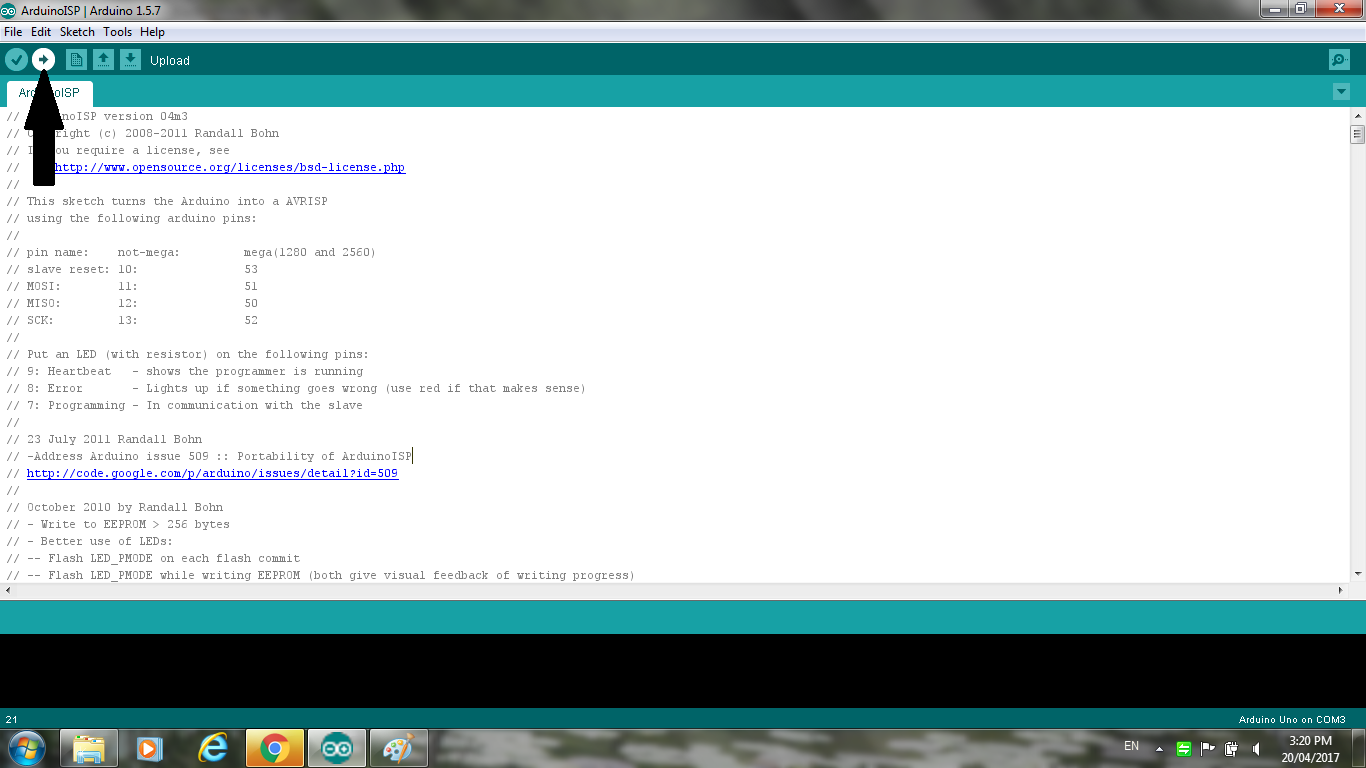Create a new sketch with New icon
Image resolution: width=1366 pixels, height=768 pixels.
click(76, 60)
